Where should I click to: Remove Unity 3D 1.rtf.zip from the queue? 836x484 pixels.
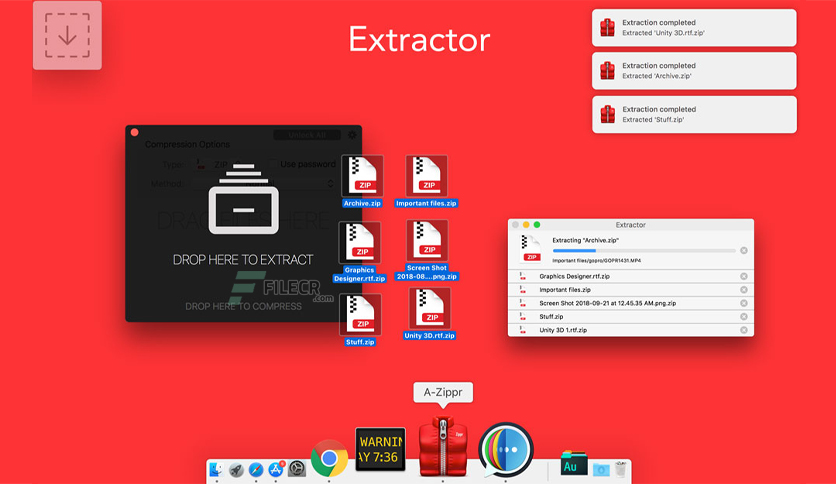(743, 330)
